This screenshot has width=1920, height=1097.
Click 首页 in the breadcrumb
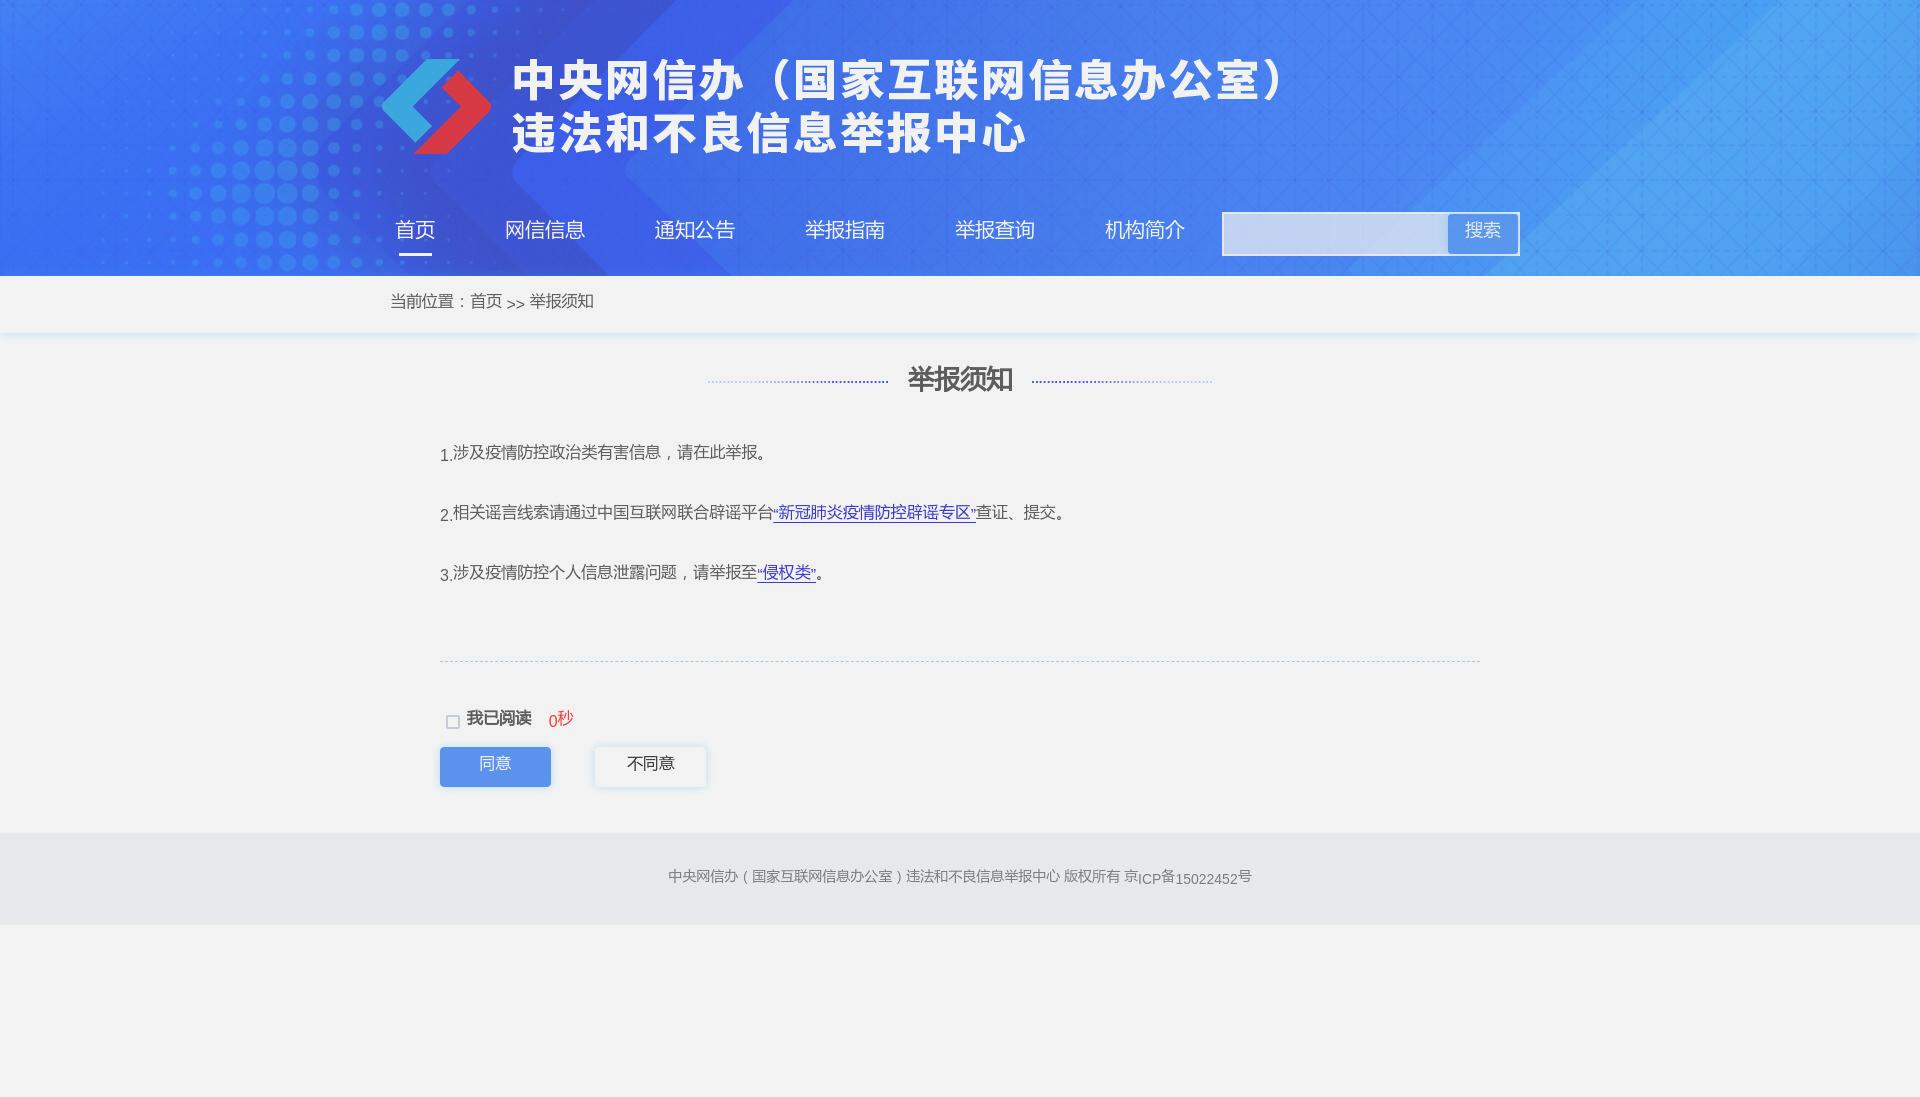pyautogui.click(x=486, y=301)
